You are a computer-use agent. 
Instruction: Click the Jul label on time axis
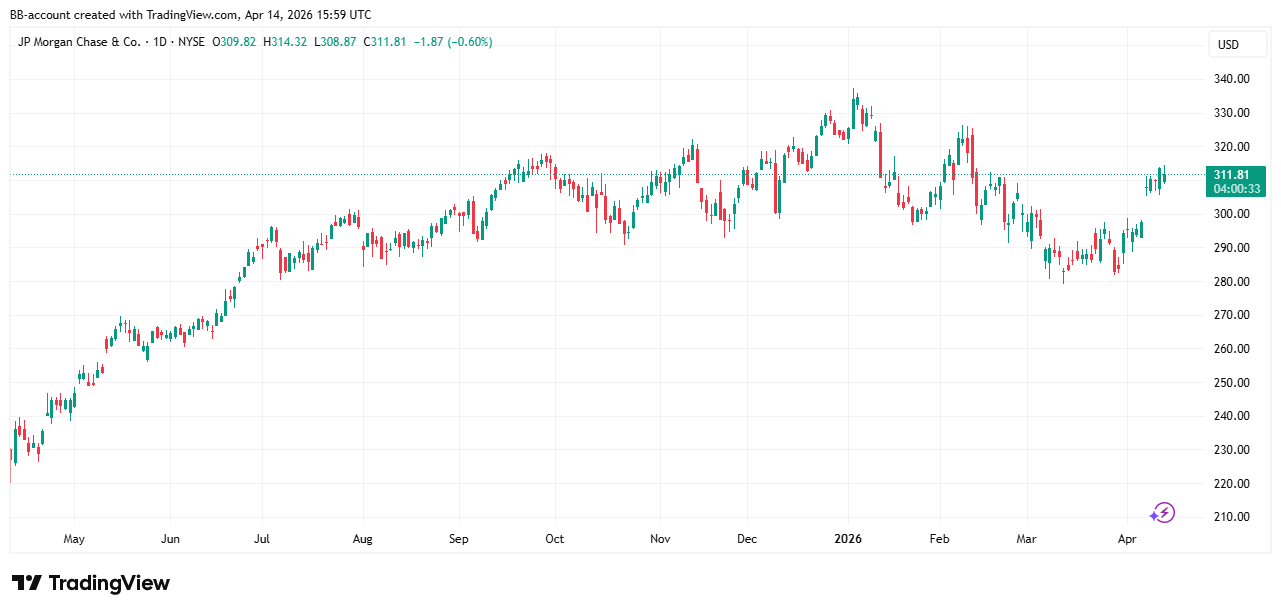click(x=261, y=539)
